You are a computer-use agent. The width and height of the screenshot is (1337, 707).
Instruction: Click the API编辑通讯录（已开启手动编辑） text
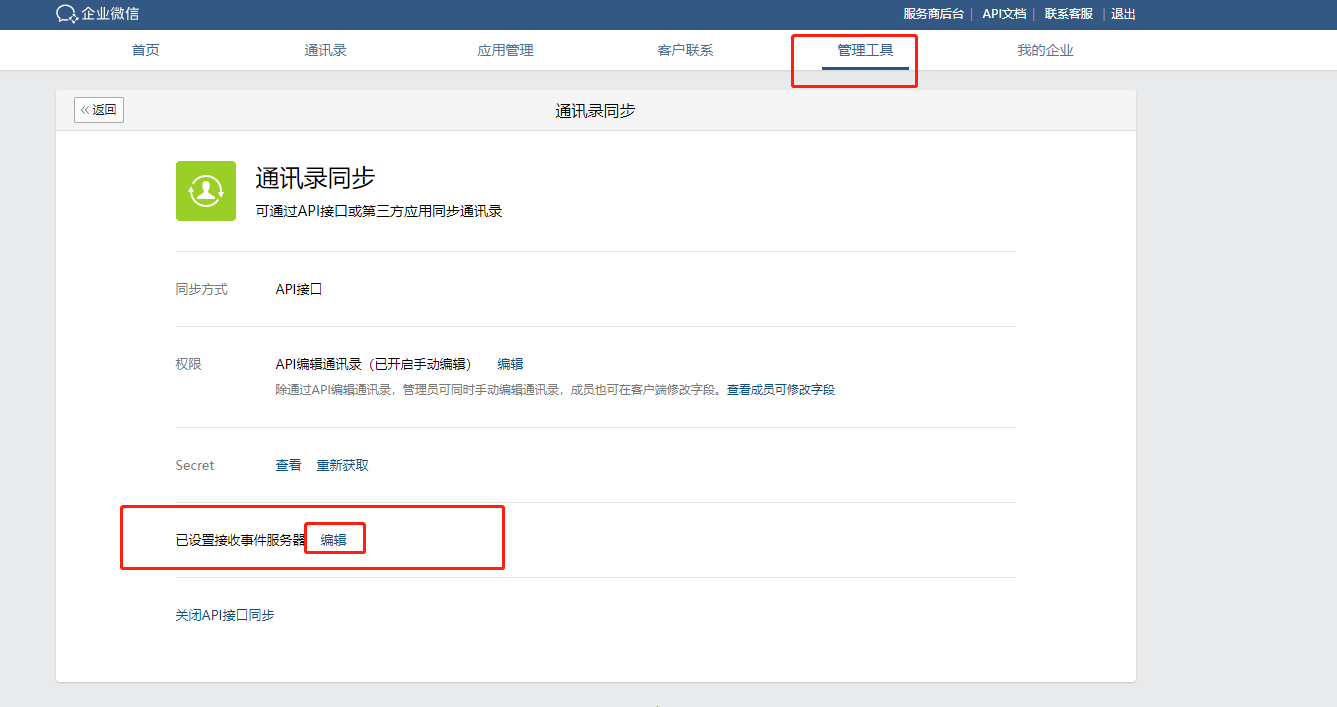[x=373, y=364]
